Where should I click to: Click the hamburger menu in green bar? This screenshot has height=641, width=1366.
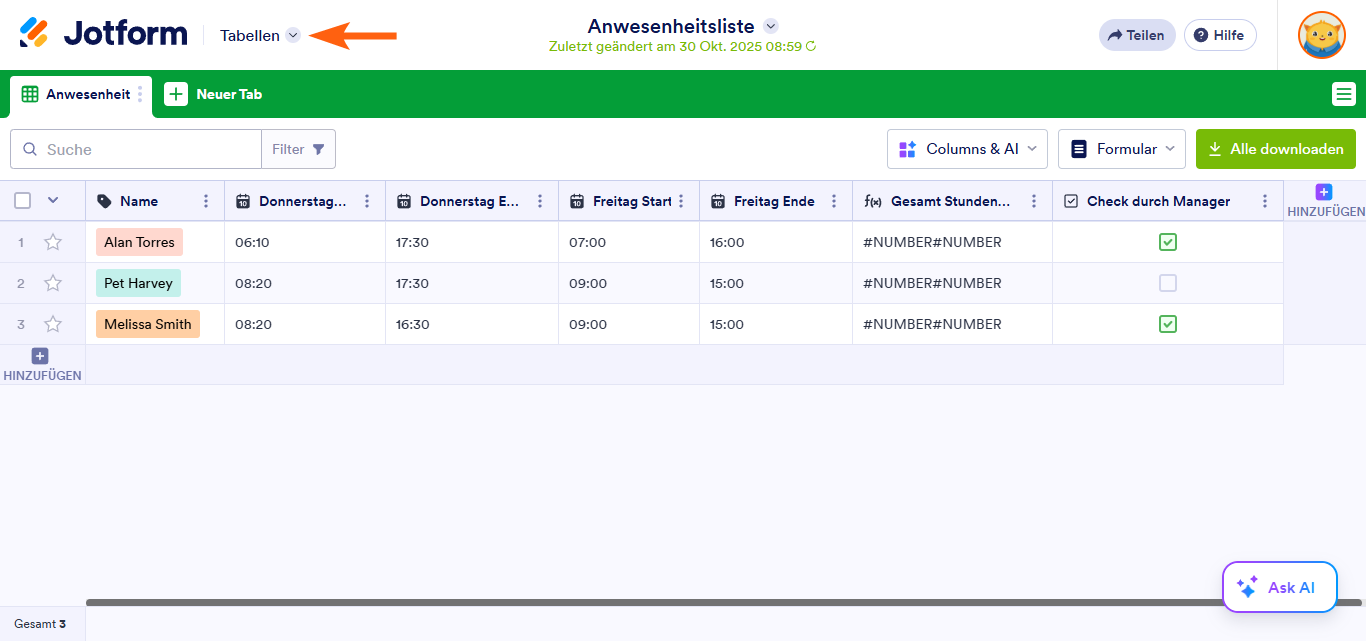point(1343,94)
